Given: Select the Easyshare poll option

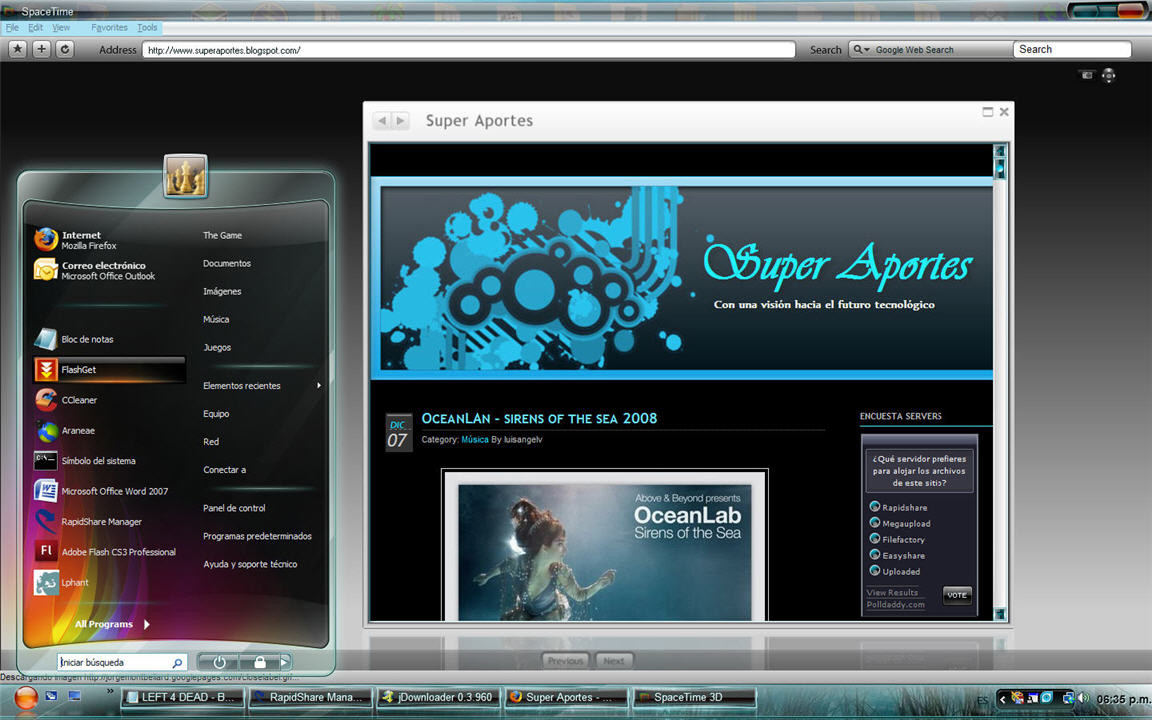Looking at the screenshot, I should pyautogui.click(x=874, y=555).
